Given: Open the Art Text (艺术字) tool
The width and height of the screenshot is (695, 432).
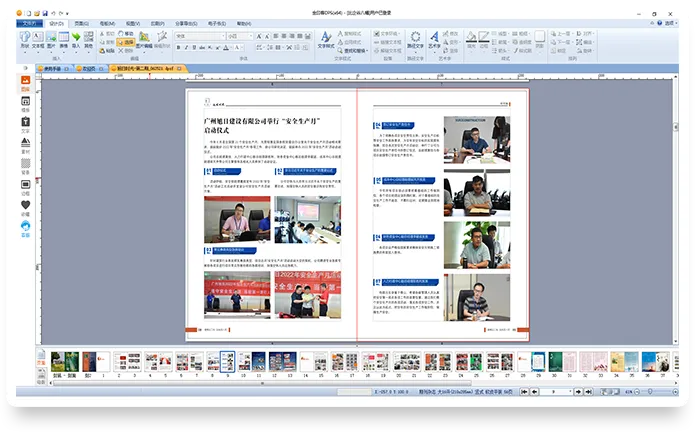Looking at the screenshot, I should point(434,39).
